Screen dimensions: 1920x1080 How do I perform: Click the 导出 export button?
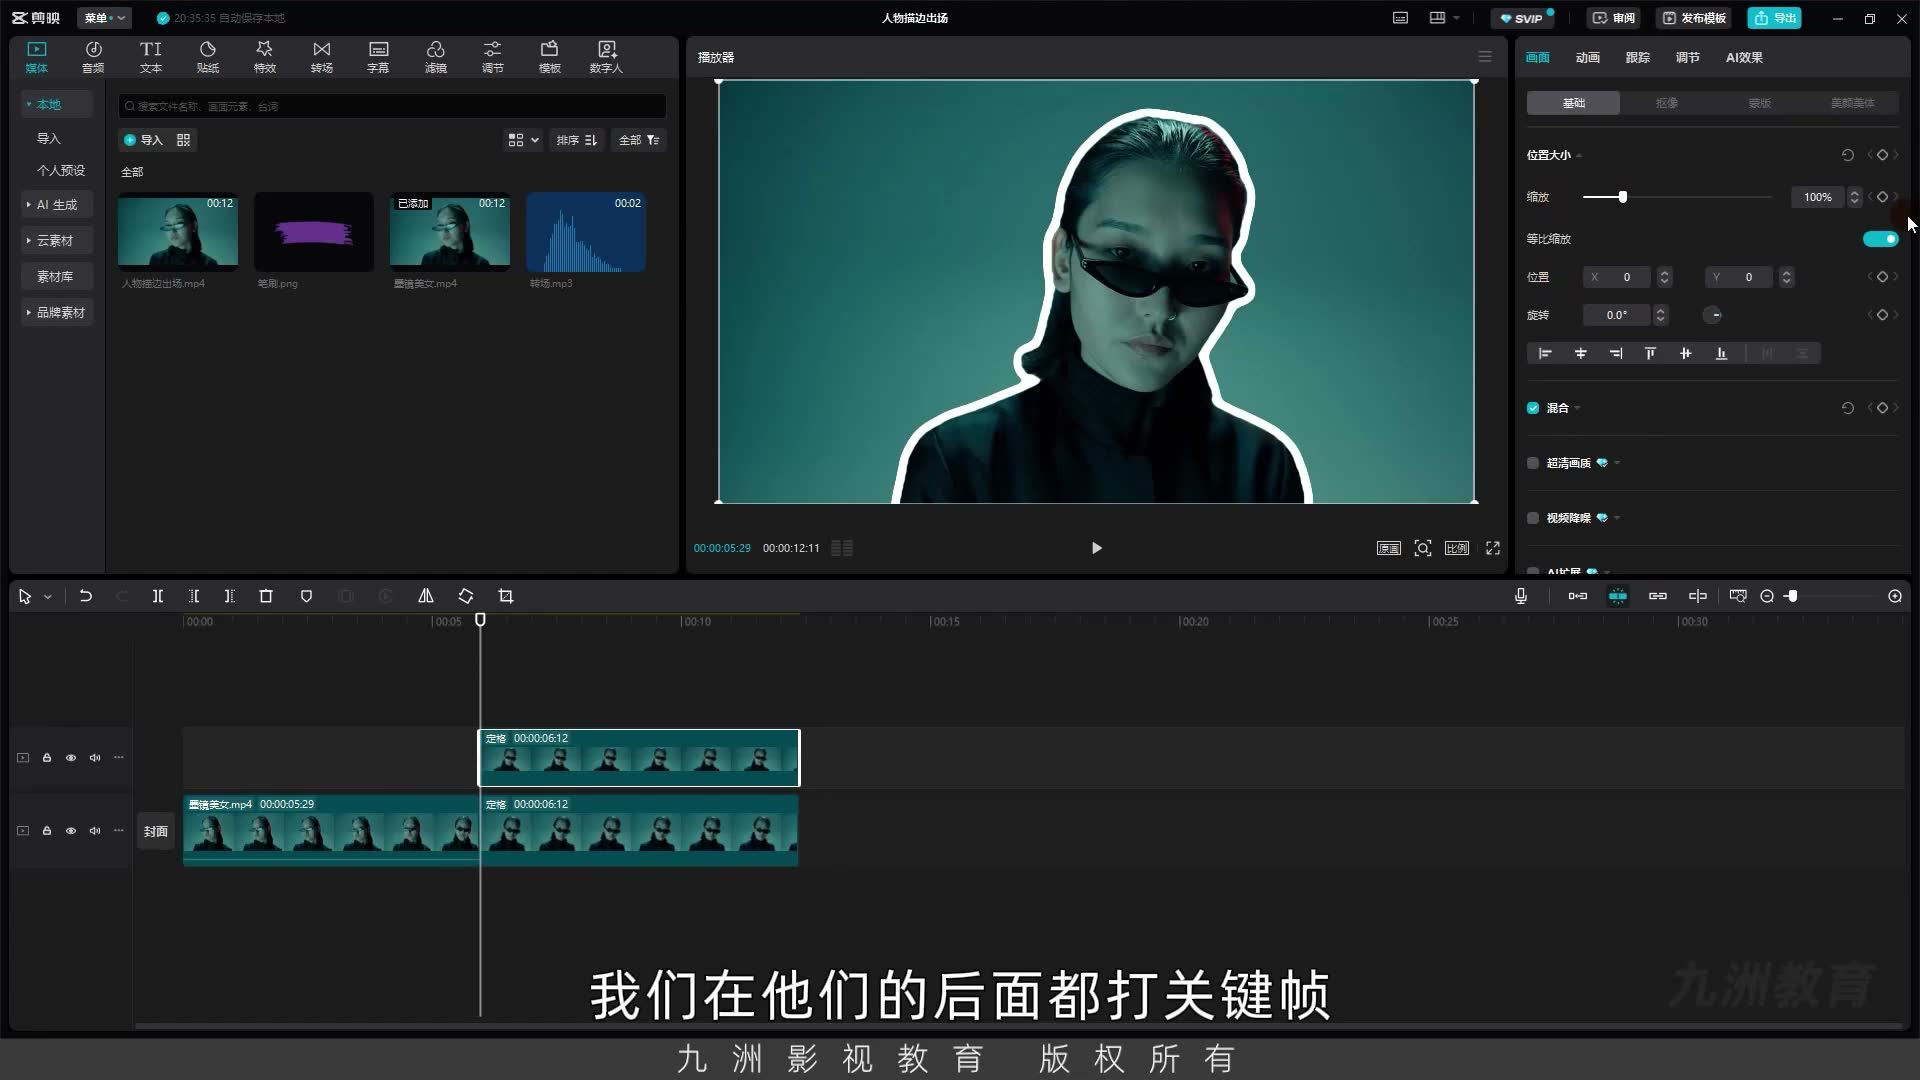tap(1775, 18)
